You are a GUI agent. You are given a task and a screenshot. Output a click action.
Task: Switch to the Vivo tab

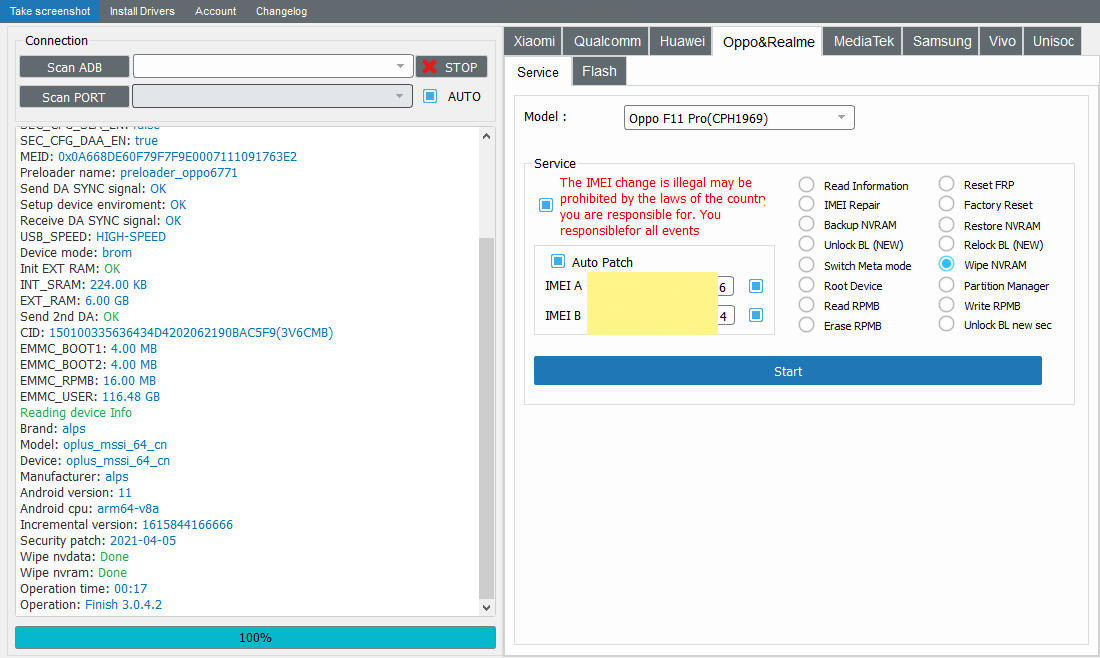[1002, 41]
